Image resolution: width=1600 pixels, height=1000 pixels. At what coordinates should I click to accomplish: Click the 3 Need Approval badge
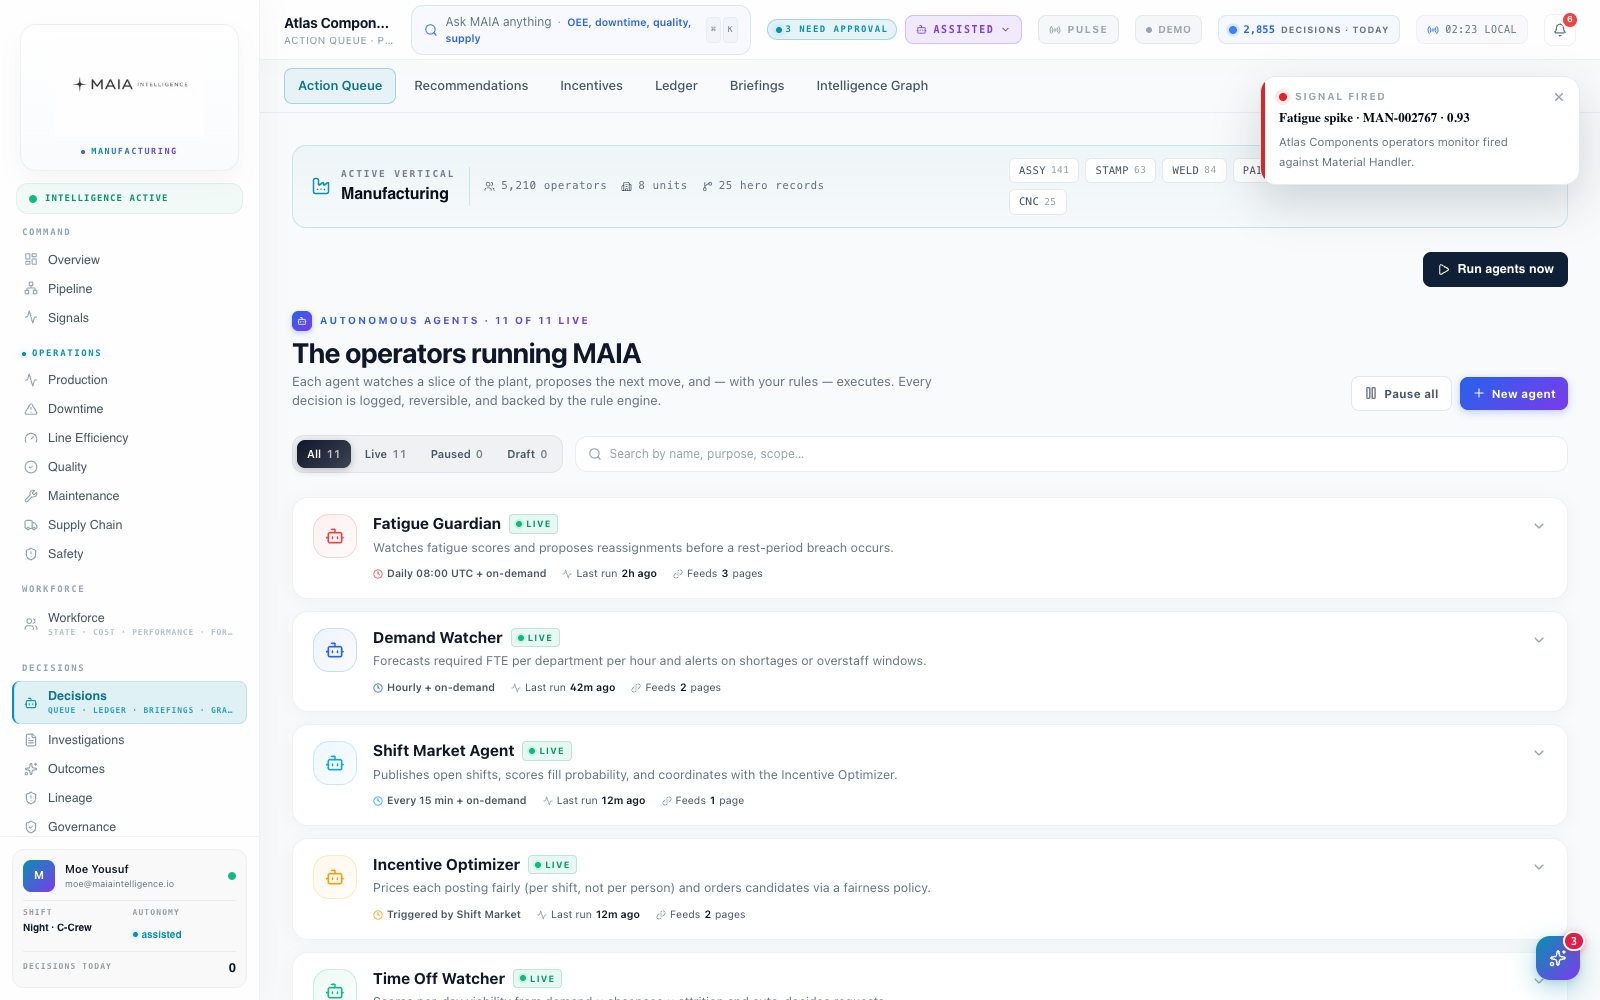coord(832,30)
